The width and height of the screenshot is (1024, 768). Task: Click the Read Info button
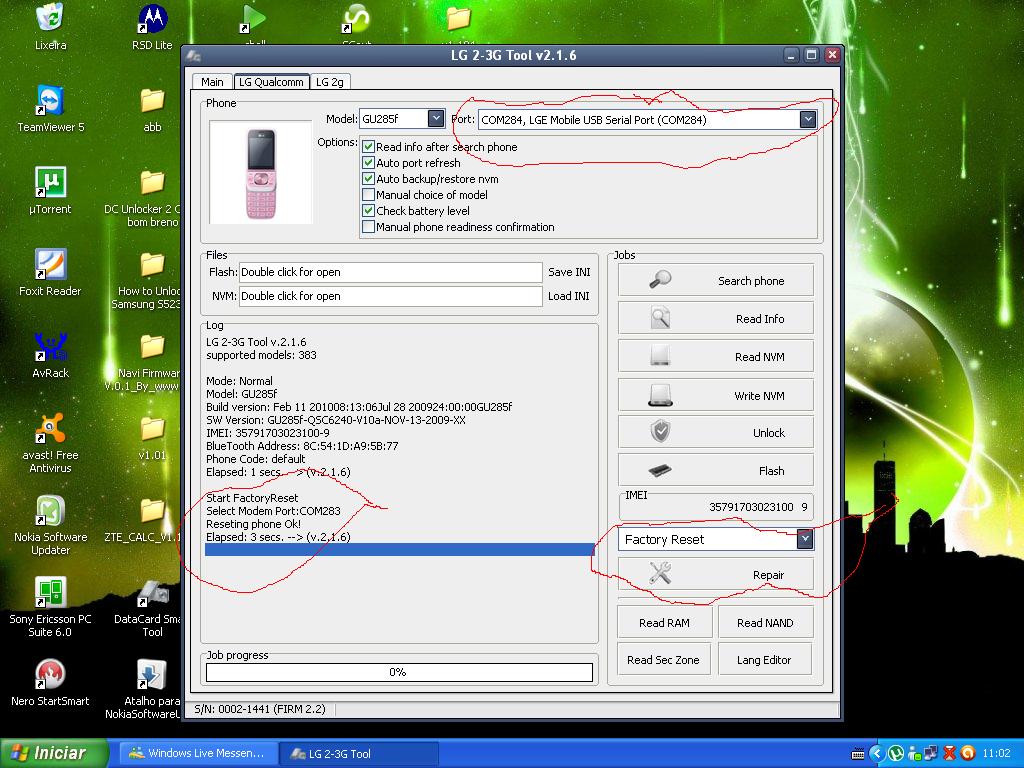[x=716, y=318]
